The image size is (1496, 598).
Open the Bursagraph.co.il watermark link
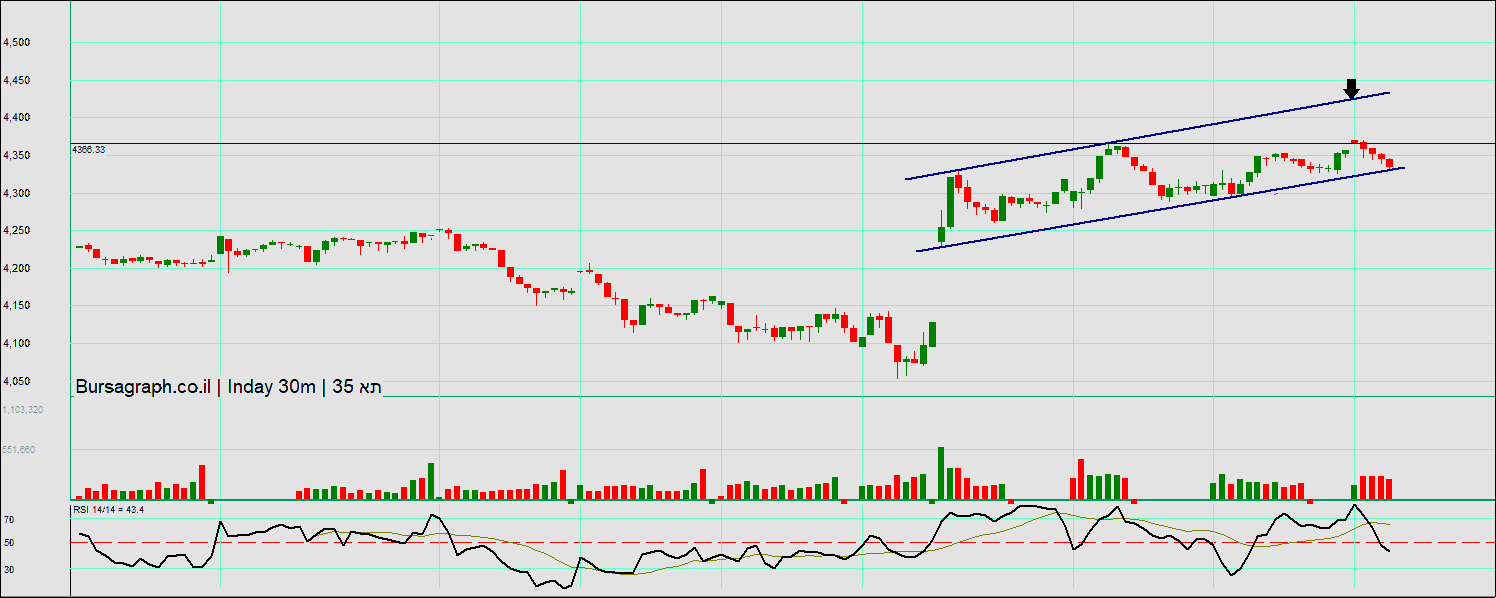[x=143, y=387]
